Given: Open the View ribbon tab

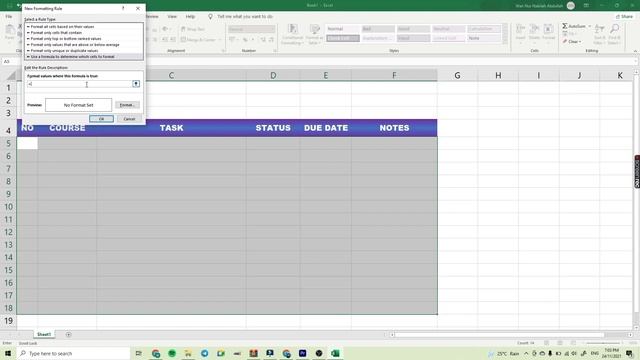Looking at the screenshot, I should (x=172, y=17).
